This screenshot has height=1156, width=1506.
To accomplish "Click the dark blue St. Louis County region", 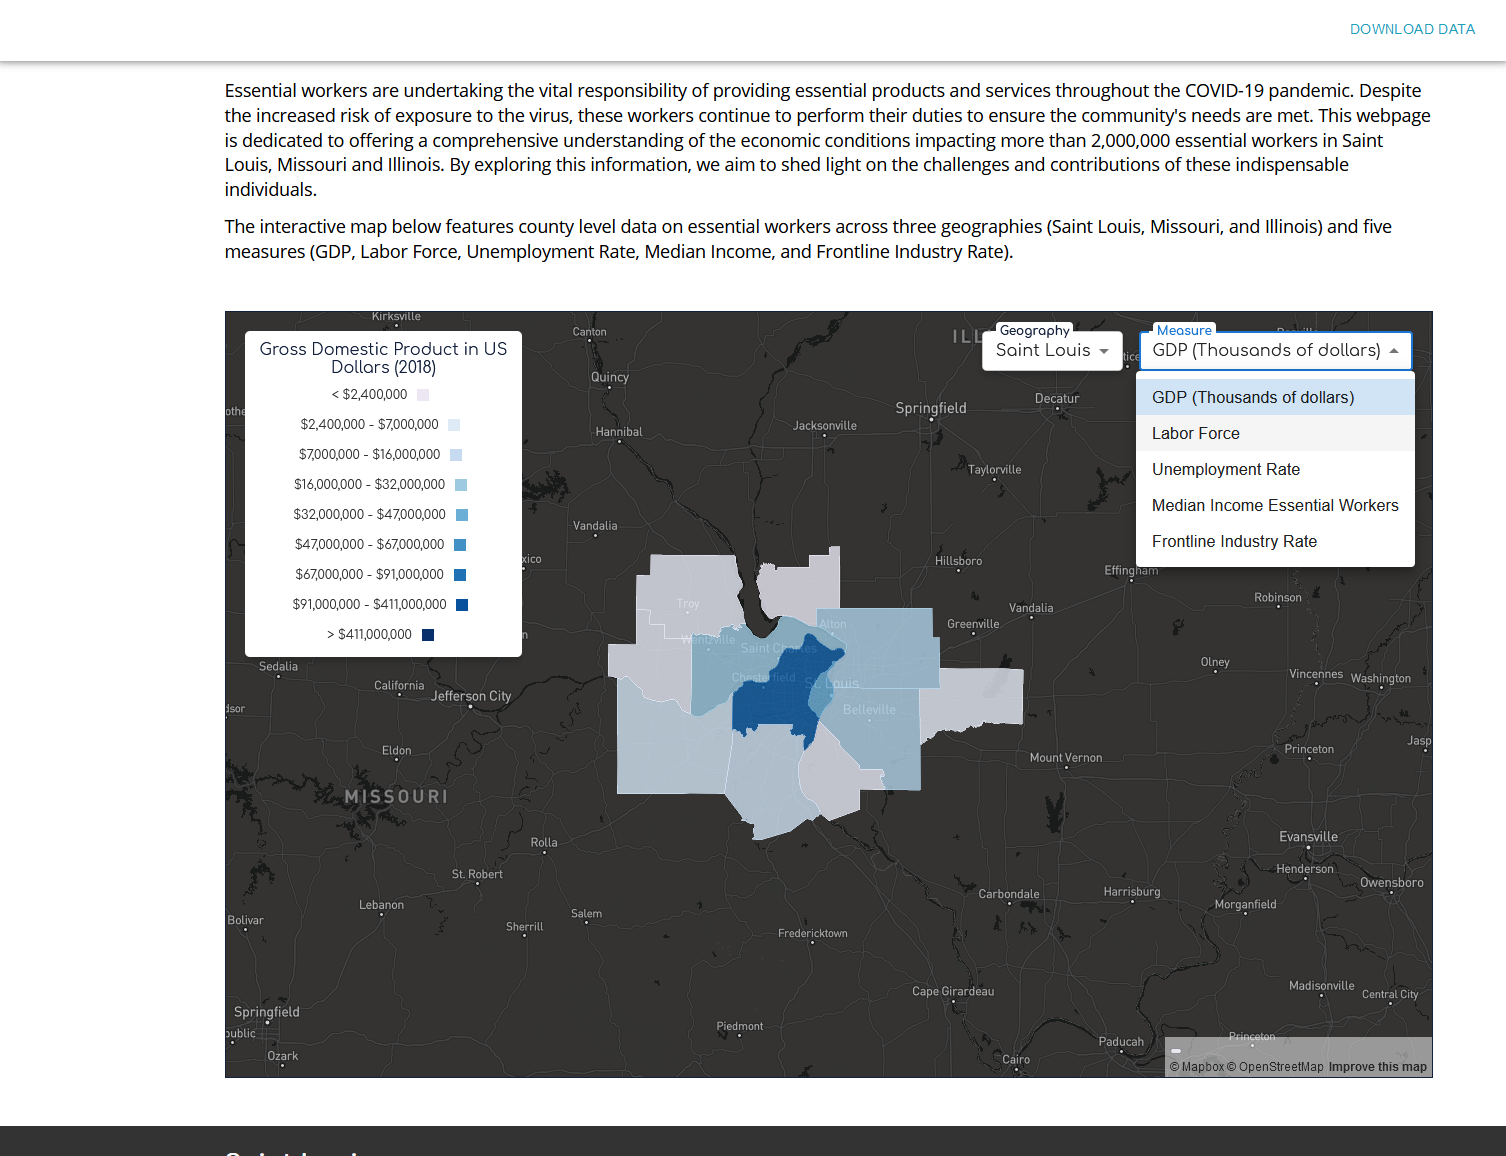I will click(x=770, y=705).
